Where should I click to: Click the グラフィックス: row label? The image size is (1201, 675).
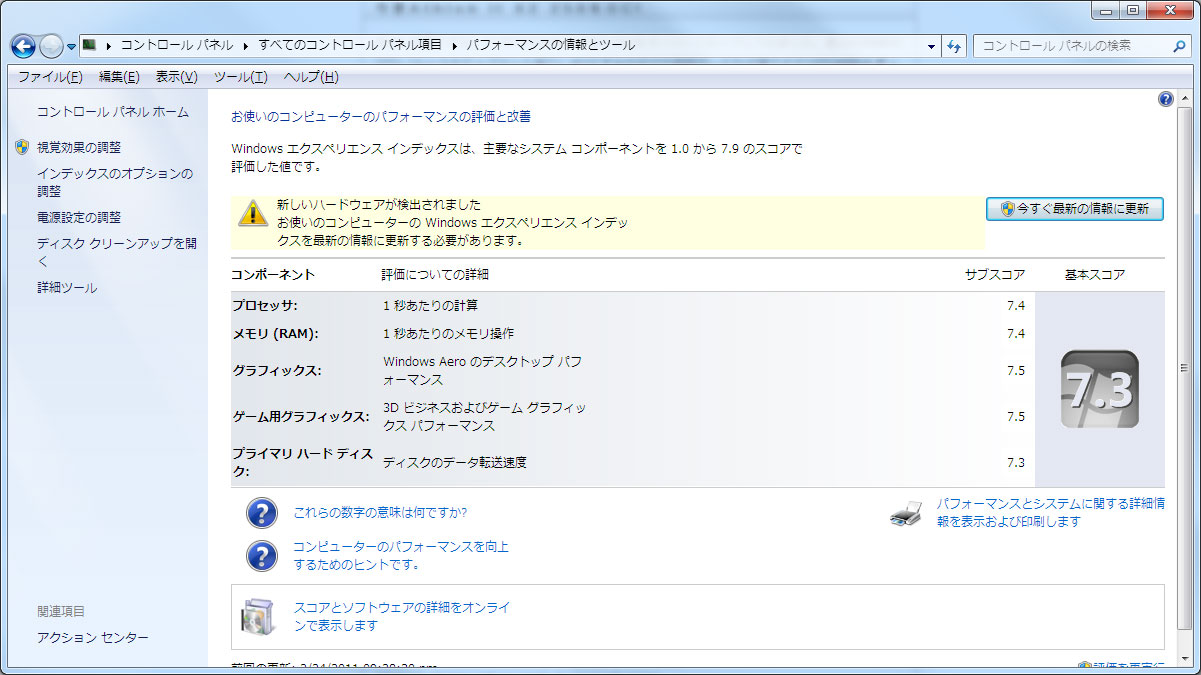click(277, 371)
